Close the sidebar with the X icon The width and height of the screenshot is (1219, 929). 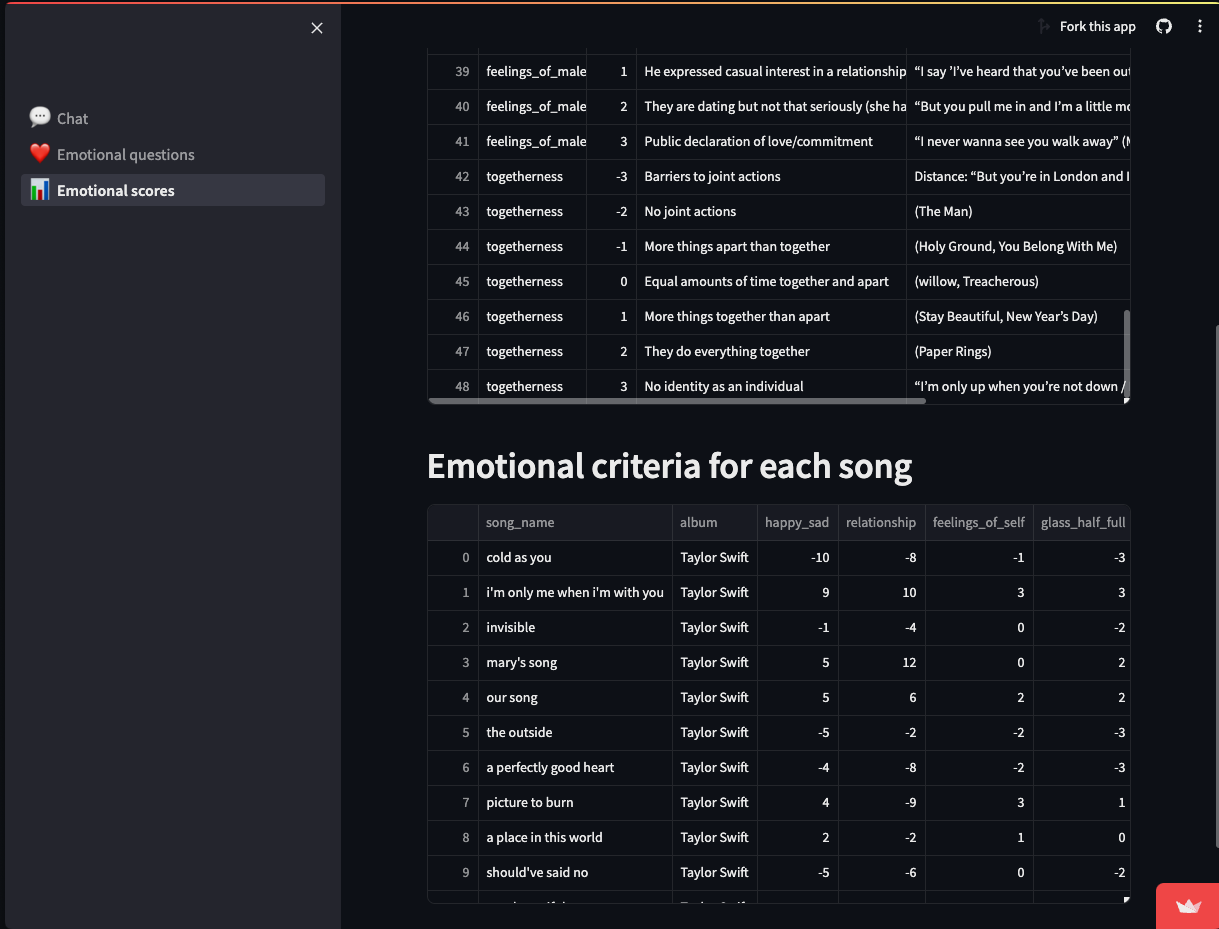(x=317, y=28)
